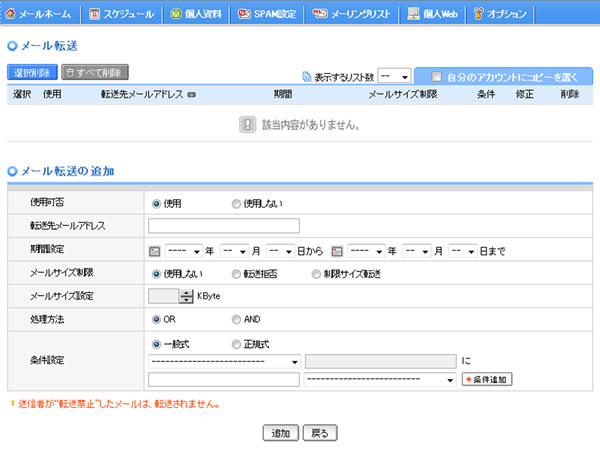Viewport: 600px width, 457px height.
Task: Click the スケジュール calendar icon
Action: coord(95,14)
